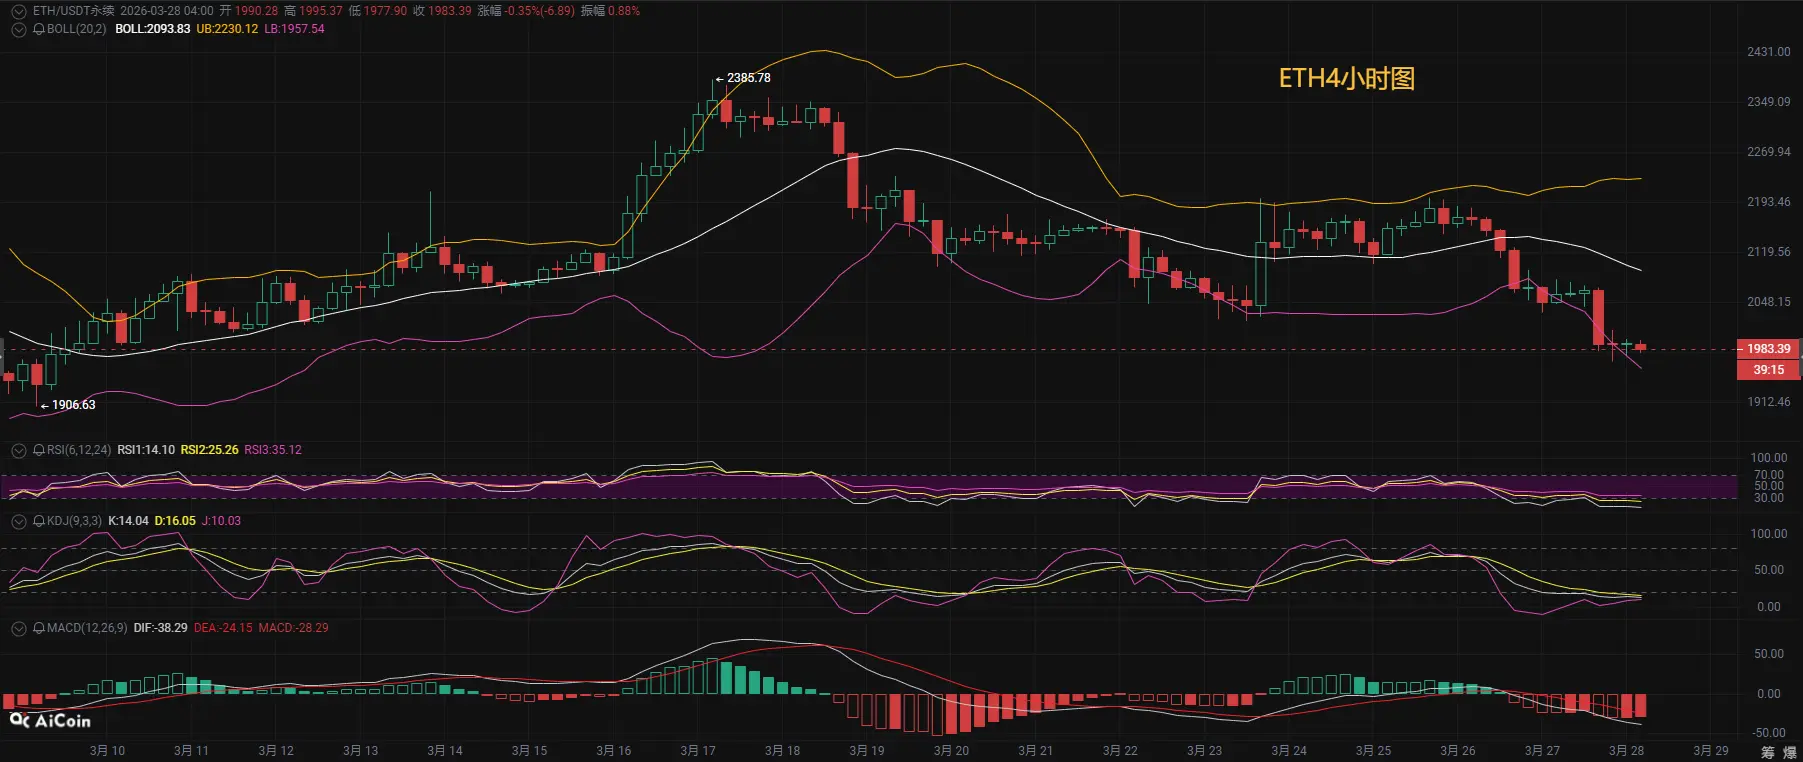The height and width of the screenshot is (762, 1803).
Task: Open MACD(12,26,9) indicator settings label
Action: tap(87, 628)
